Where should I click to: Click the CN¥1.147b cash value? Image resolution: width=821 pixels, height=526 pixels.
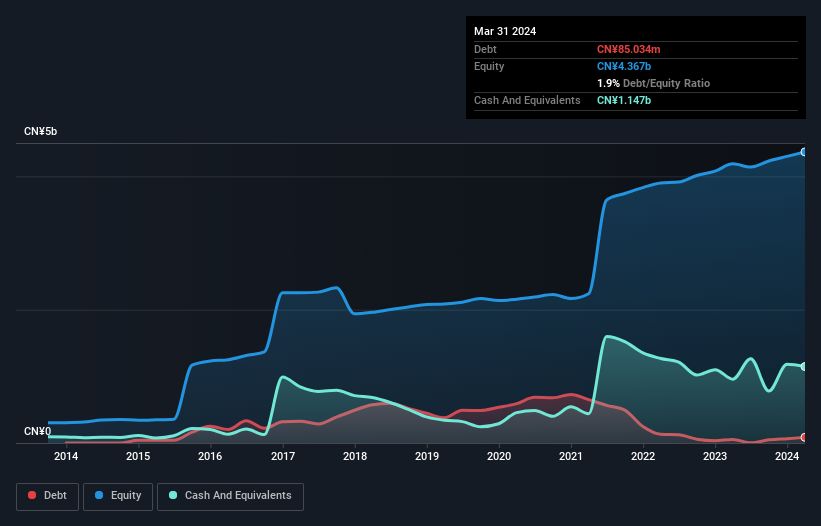click(x=624, y=100)
